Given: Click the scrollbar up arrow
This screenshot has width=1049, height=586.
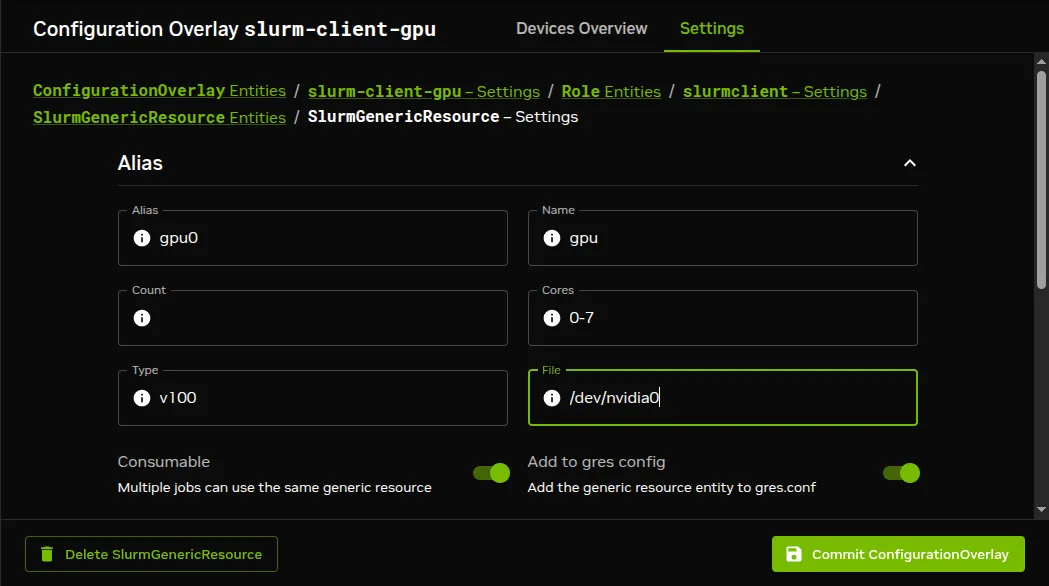Looking at the screenshot, I should point(1041,62).
